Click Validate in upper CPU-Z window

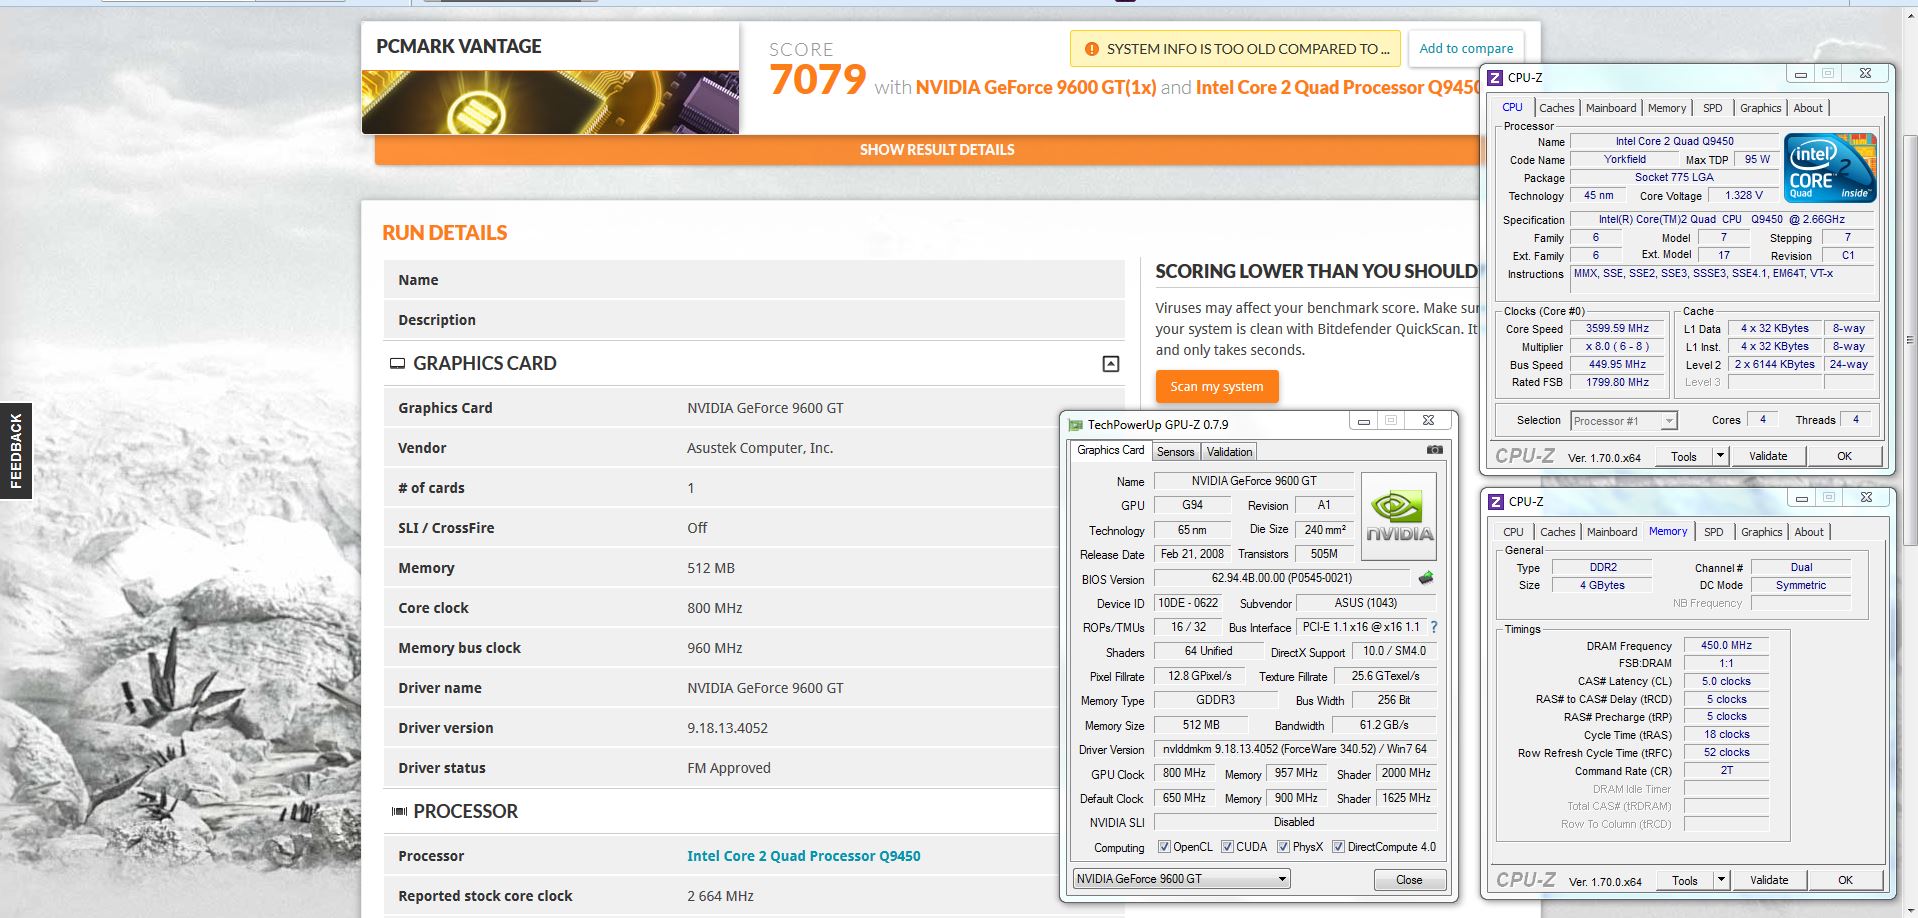(x=1768, y=456)
